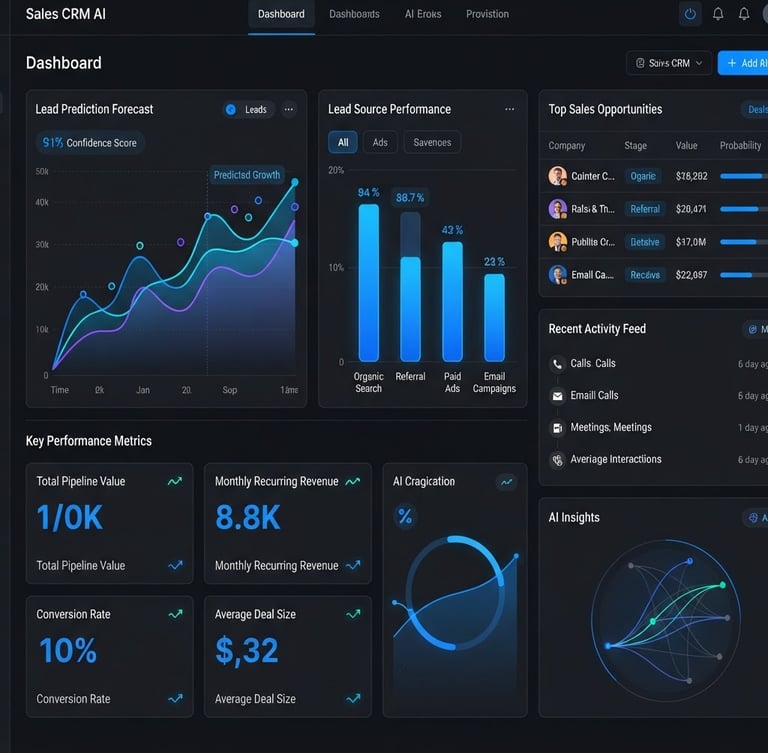Switch to the Dashboard tab
The height and width of the screenshot is (753, 768).
click(x=281, y=15)
